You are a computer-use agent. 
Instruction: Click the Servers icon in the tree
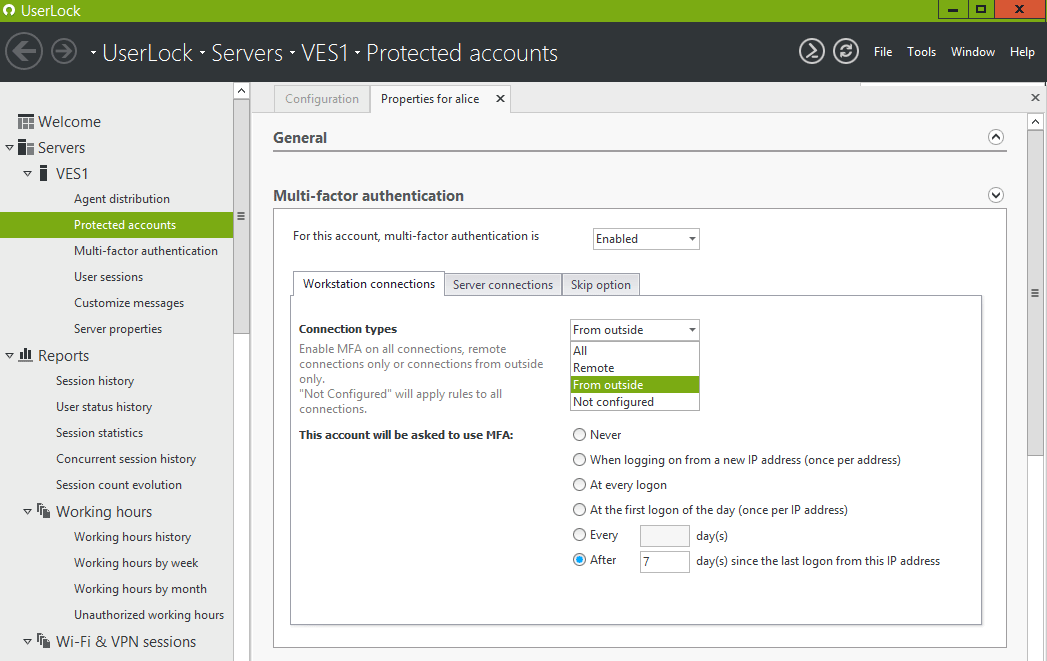pos(25,147)
